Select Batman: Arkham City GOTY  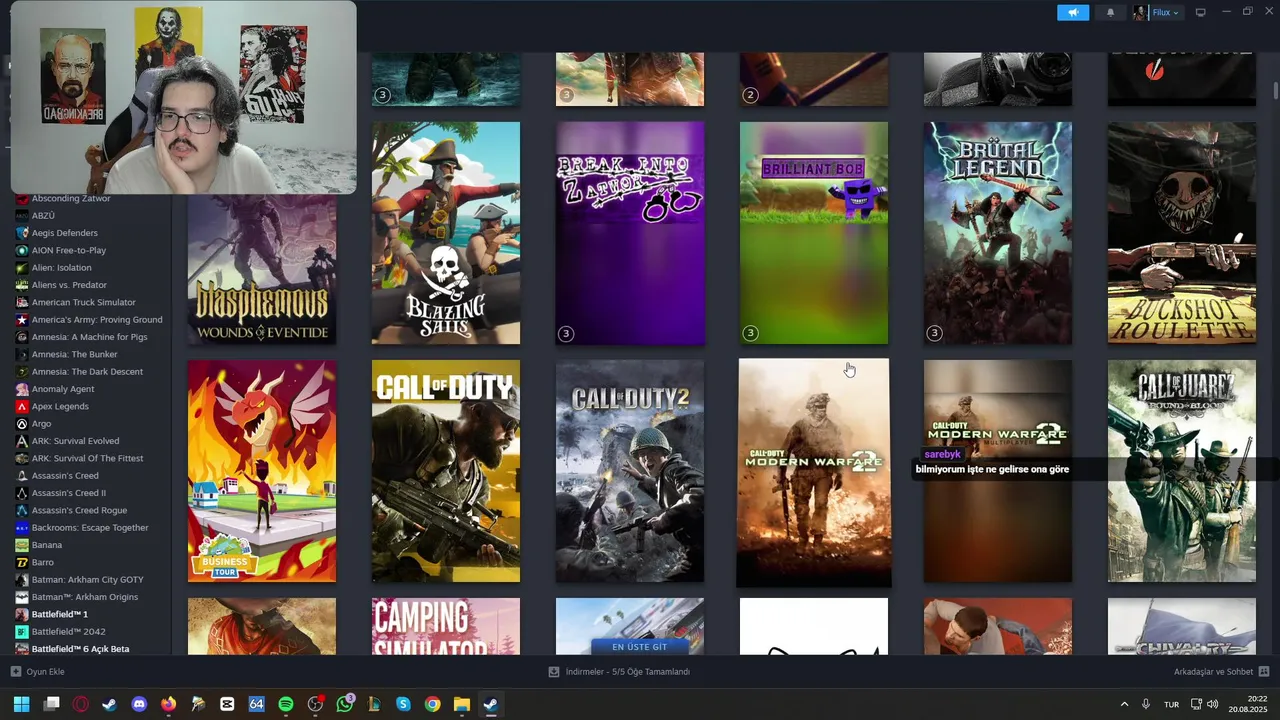click(88, 580)
